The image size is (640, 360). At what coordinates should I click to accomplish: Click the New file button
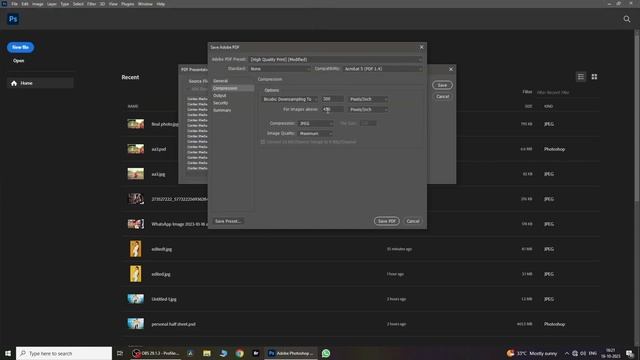20,47
